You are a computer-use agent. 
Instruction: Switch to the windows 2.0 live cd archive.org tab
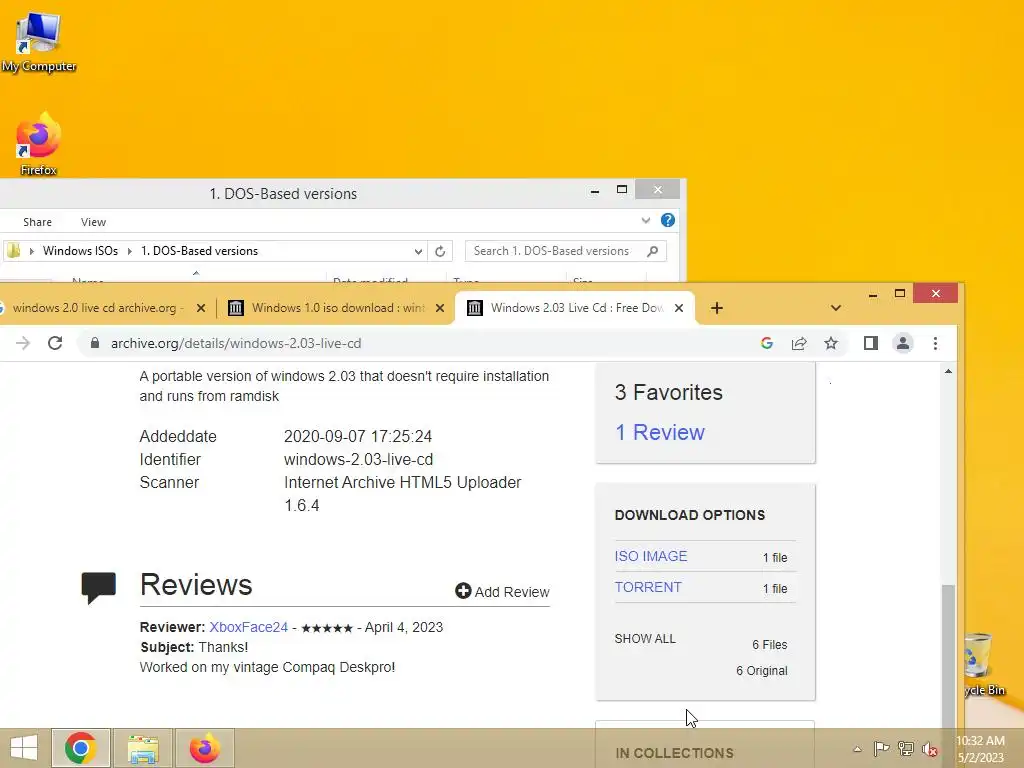tap(97, 308)
